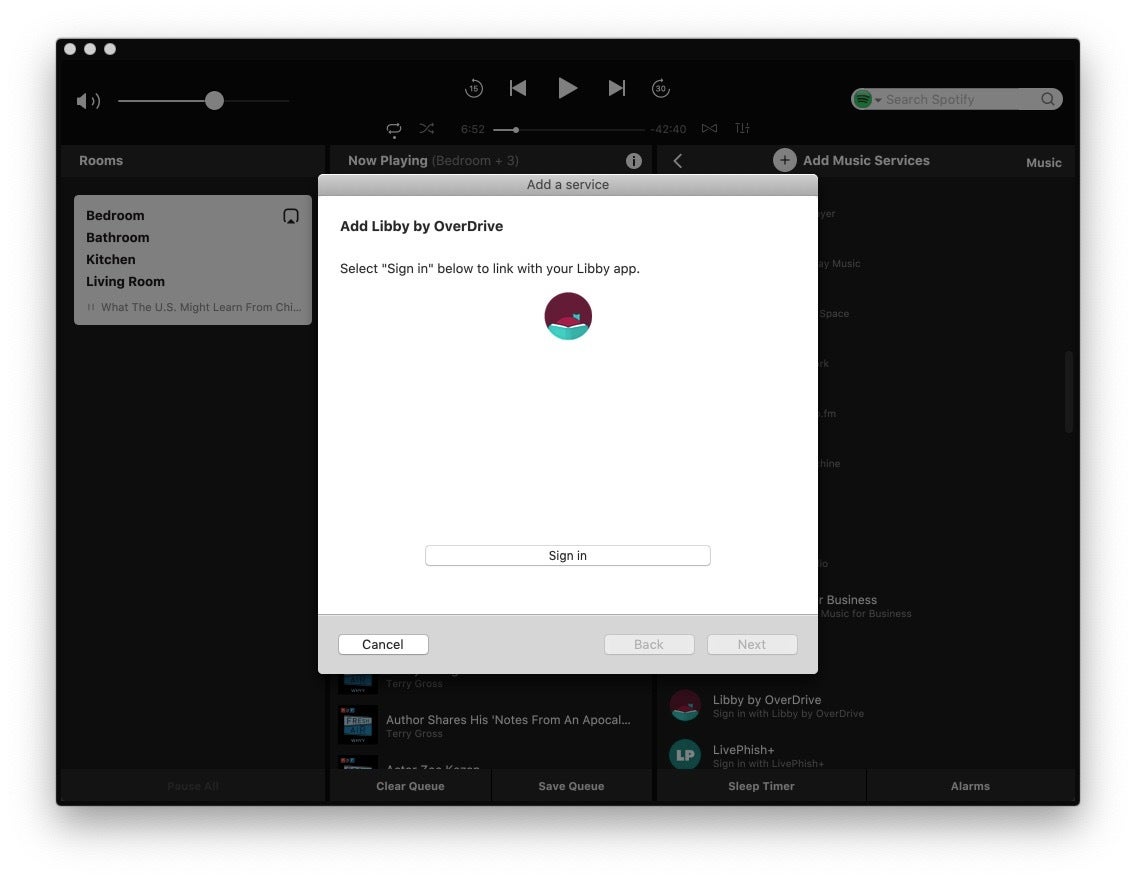The height and width of the screenshot is (880, 1136).
Task: Click the Sign in button
Action: tap(567, 556)
